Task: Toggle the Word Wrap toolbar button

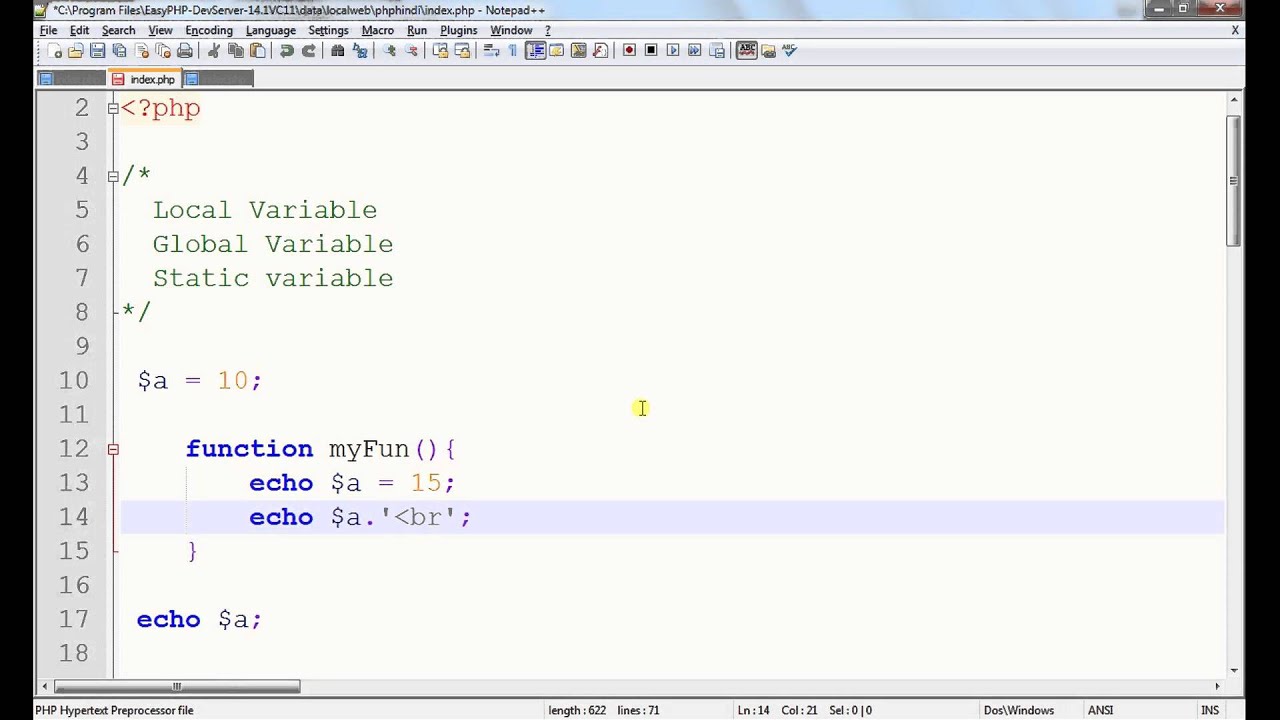Action: pos(491,51)
